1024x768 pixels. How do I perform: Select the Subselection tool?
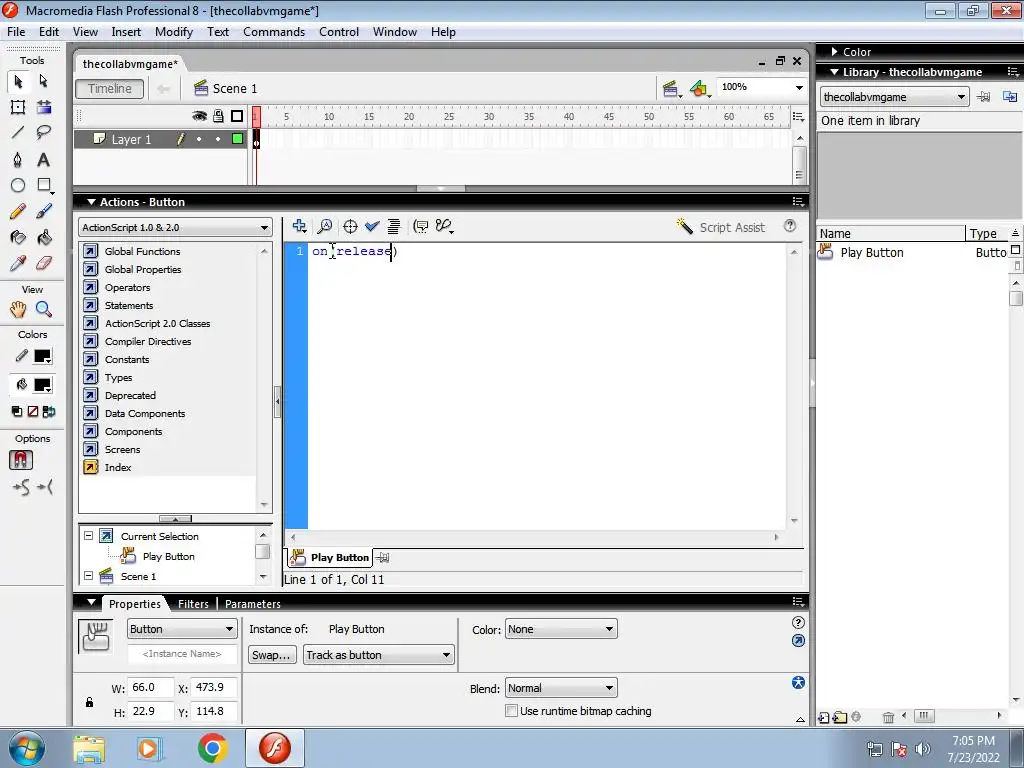pyautogui.click(x=44, y=81)
